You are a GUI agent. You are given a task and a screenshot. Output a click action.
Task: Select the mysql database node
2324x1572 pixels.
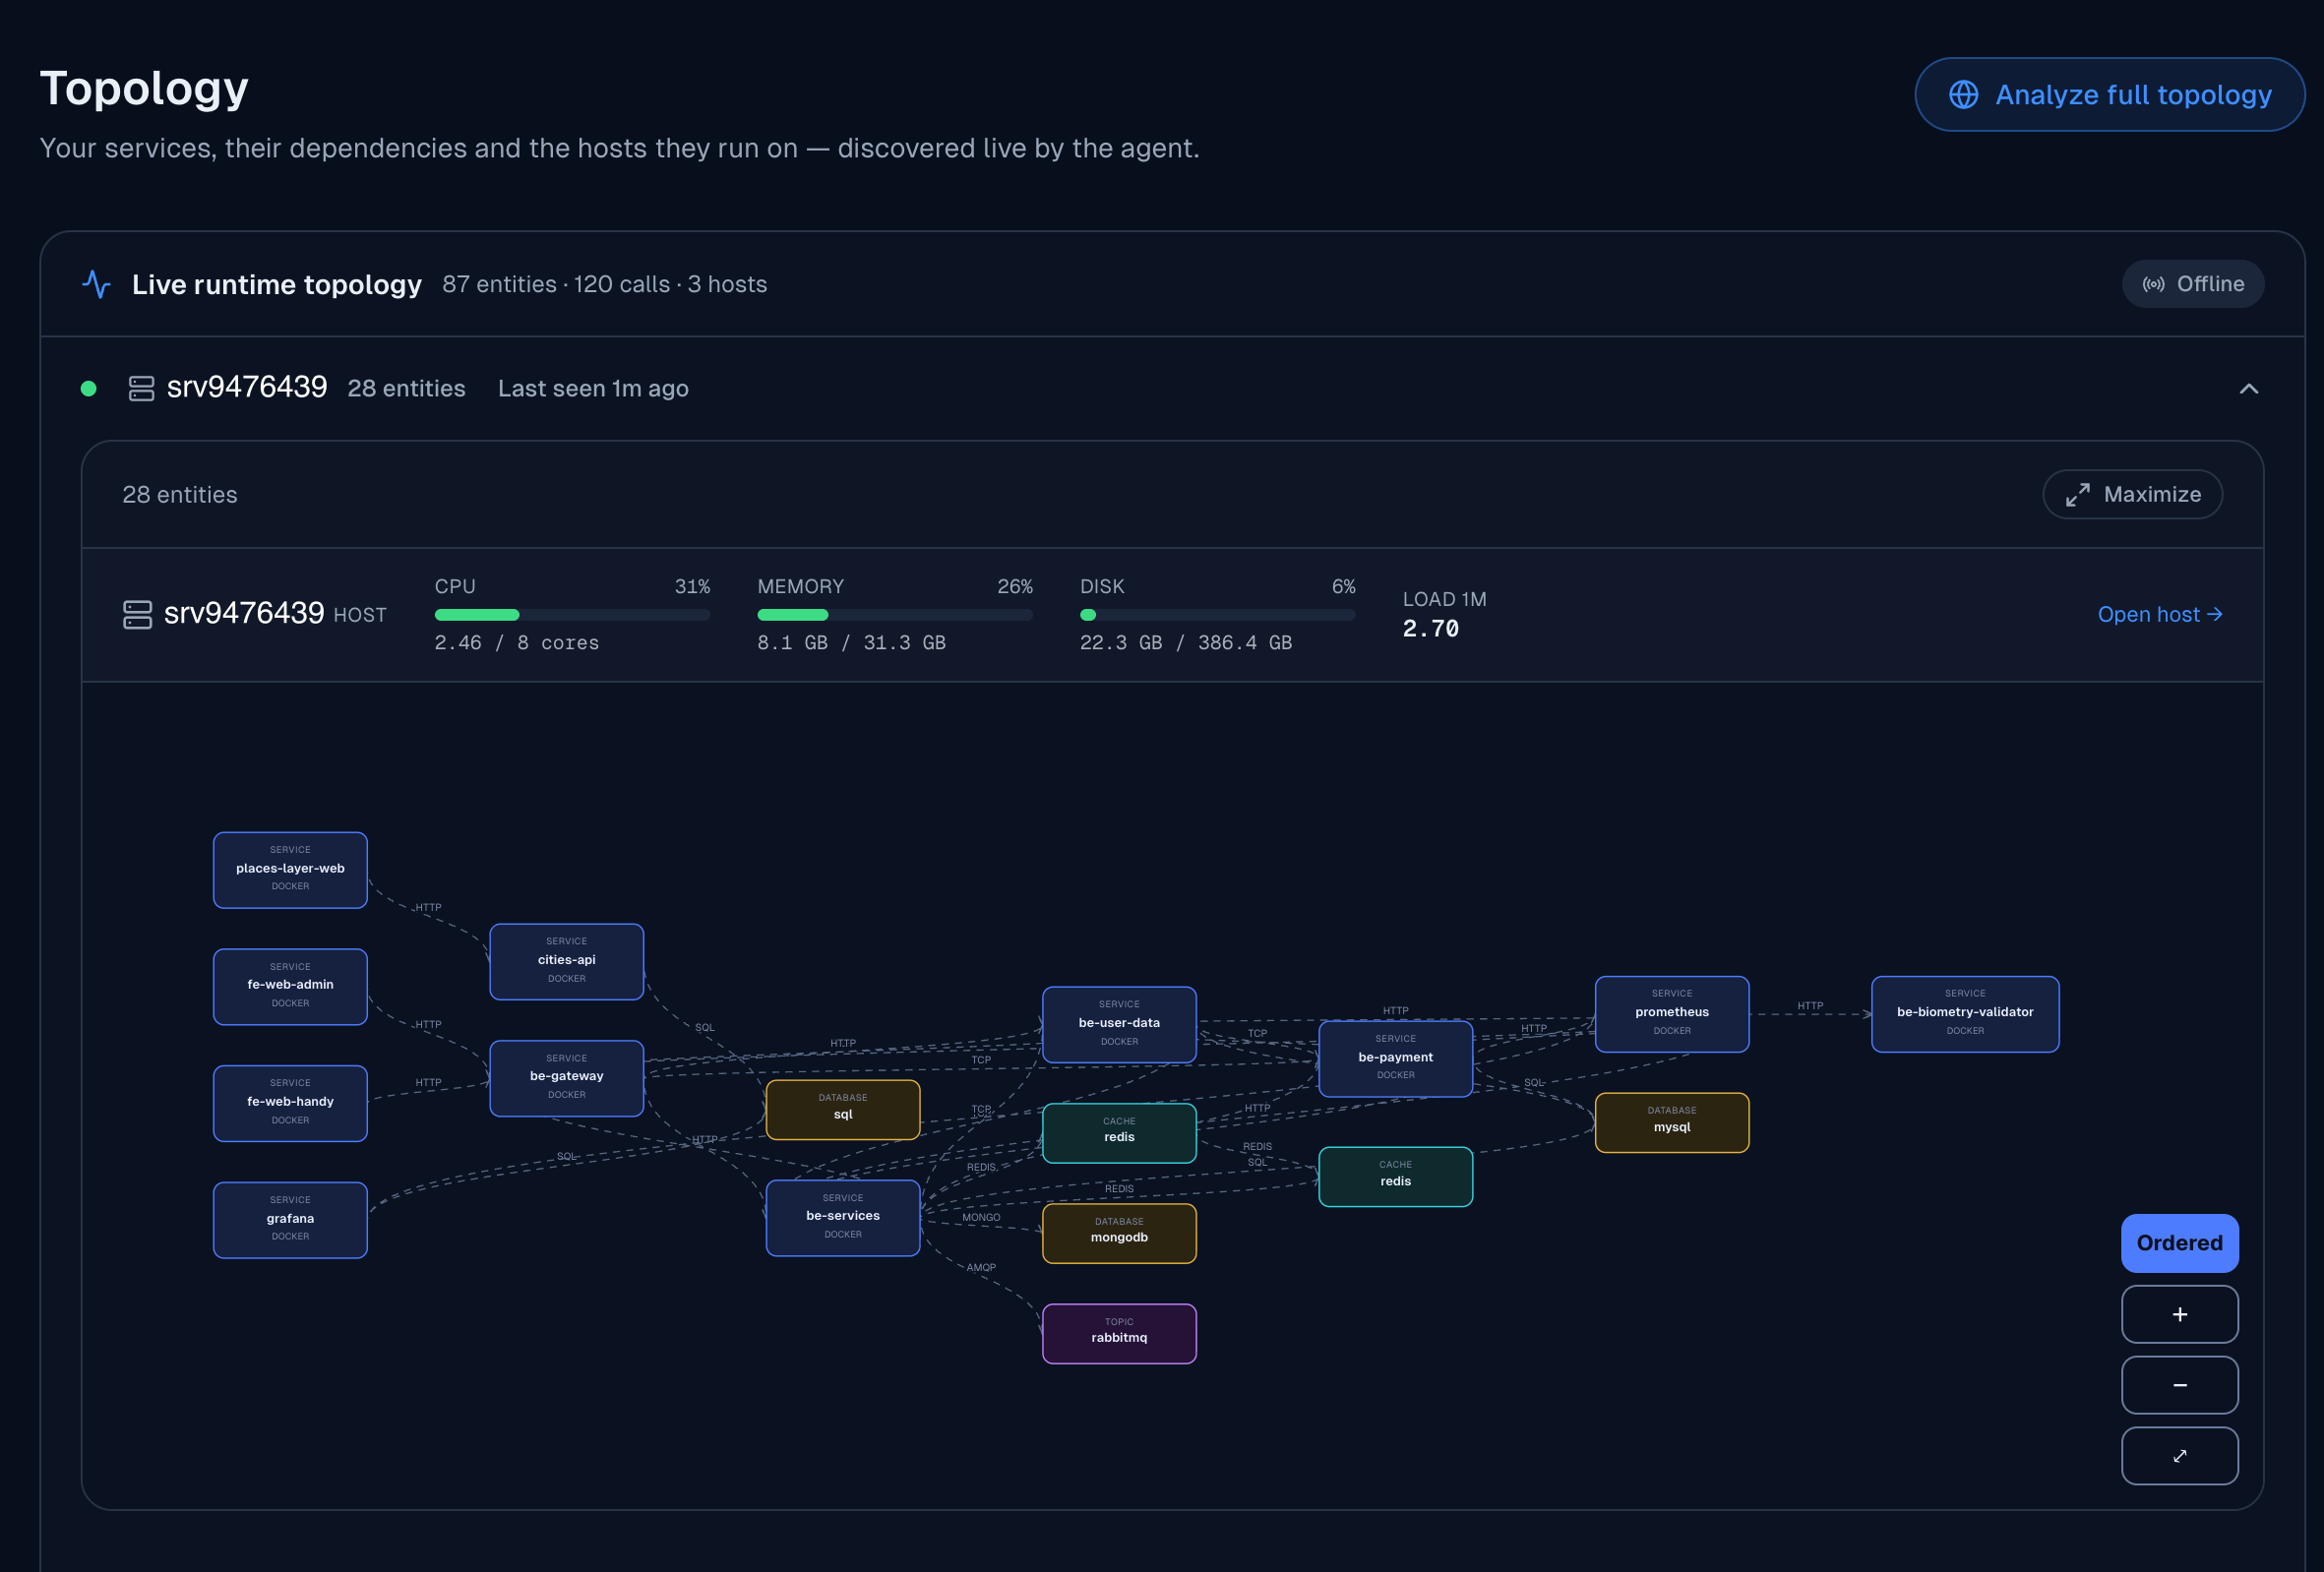tap(1672, 1122)
